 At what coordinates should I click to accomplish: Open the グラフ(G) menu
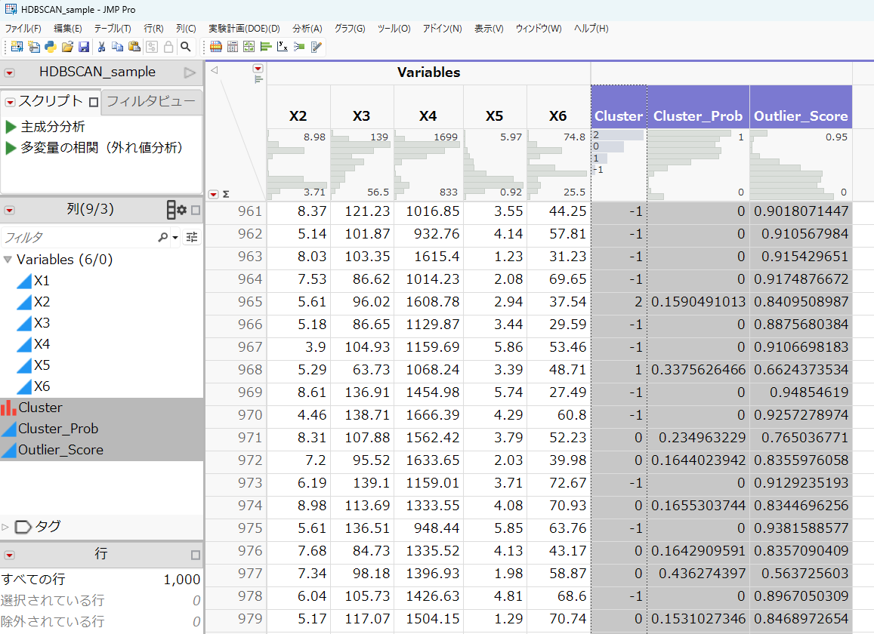[x=349, y=28]
